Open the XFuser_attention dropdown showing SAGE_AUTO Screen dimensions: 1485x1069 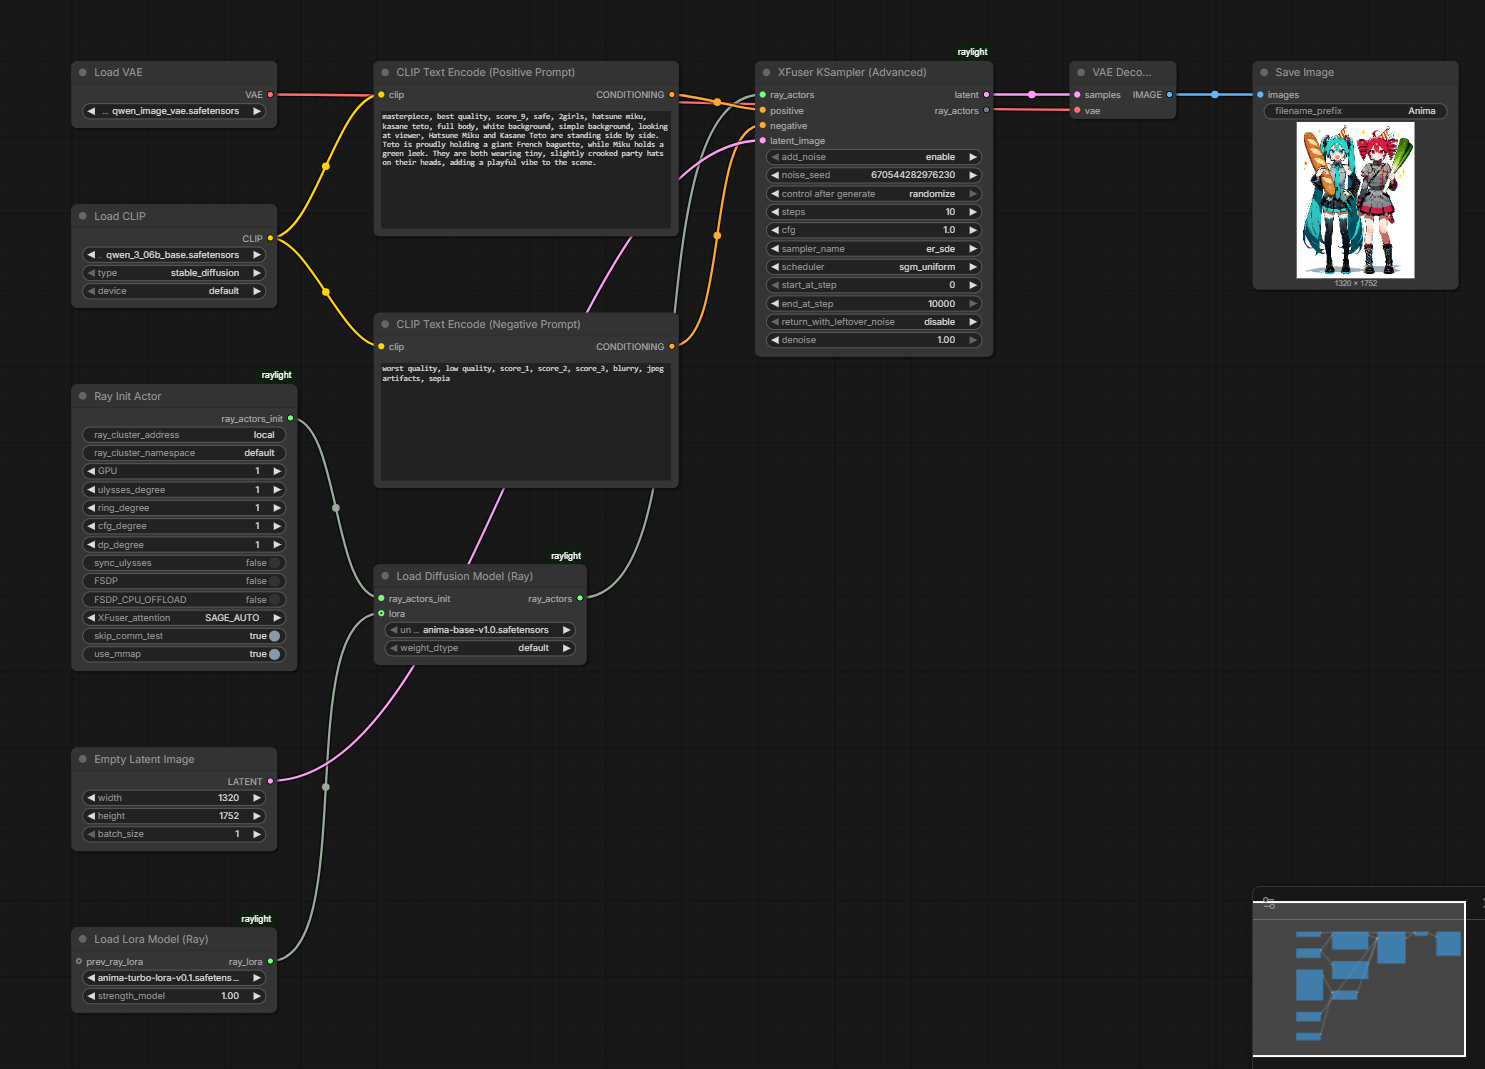(184, 618)
